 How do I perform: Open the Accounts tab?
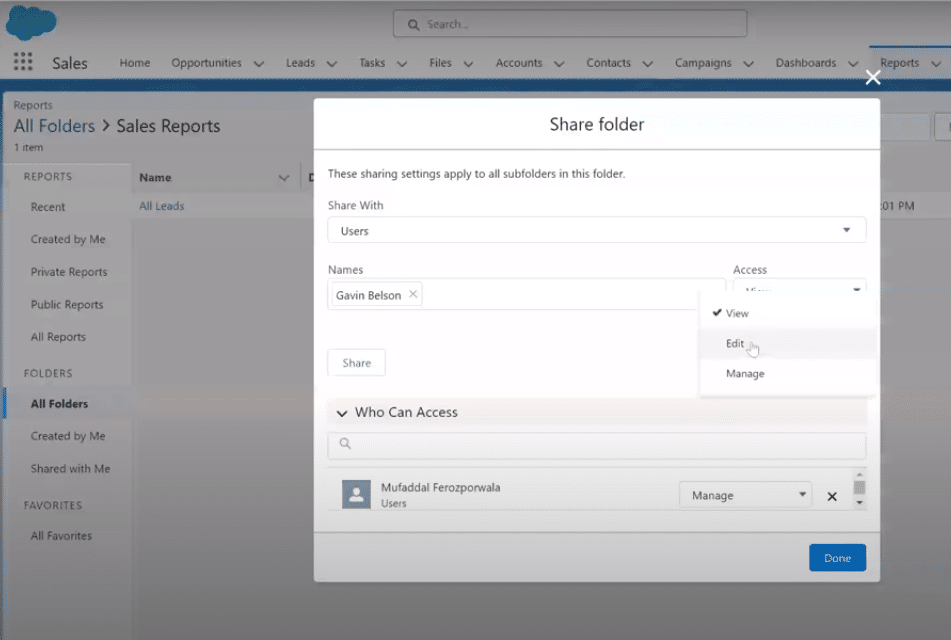pyautogui.click(x=519, y=62)
